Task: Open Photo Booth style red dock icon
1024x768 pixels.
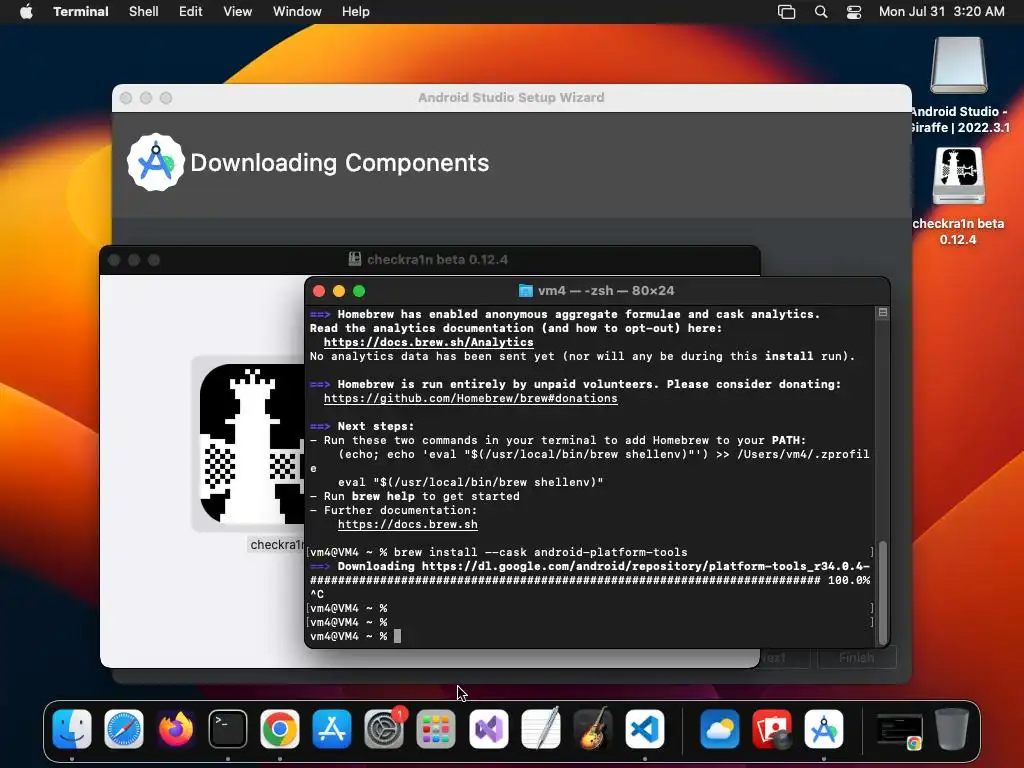Action: [x=772, y=729]
